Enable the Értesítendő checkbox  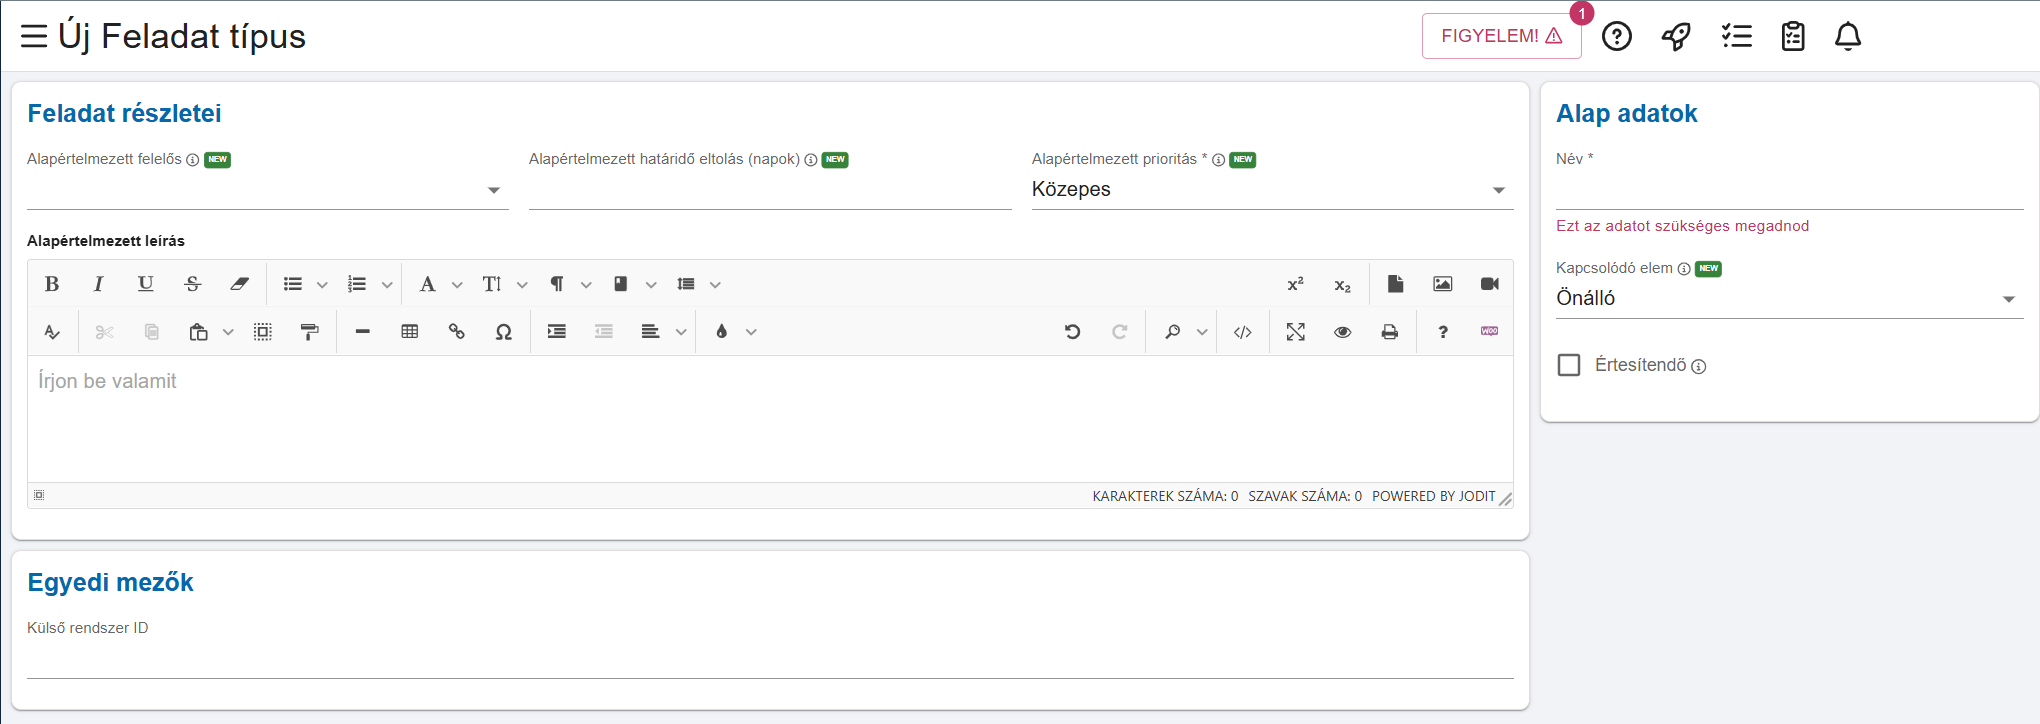tap(1569, 365)
